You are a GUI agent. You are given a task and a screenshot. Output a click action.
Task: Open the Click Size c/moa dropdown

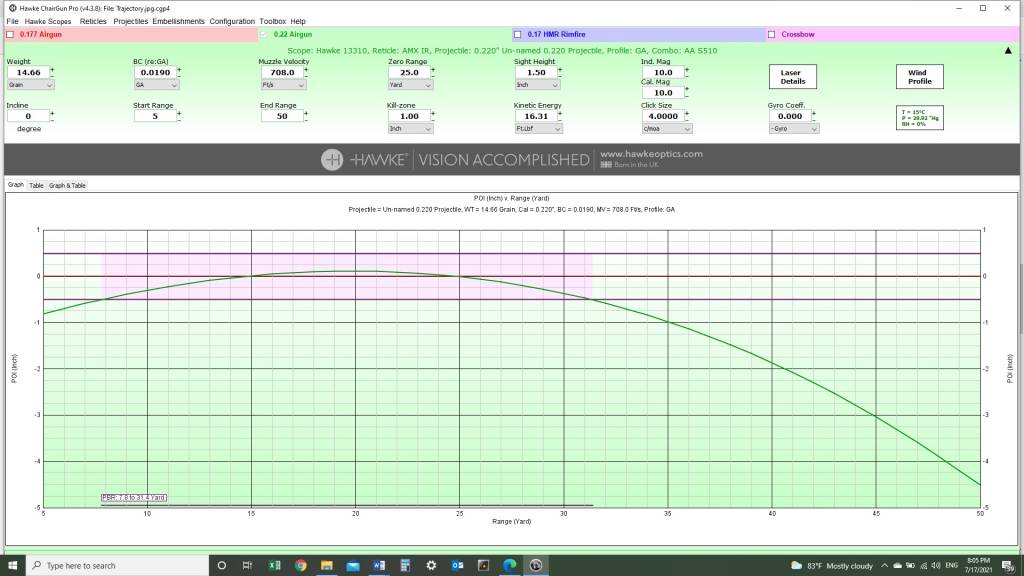tap(667, 129)
